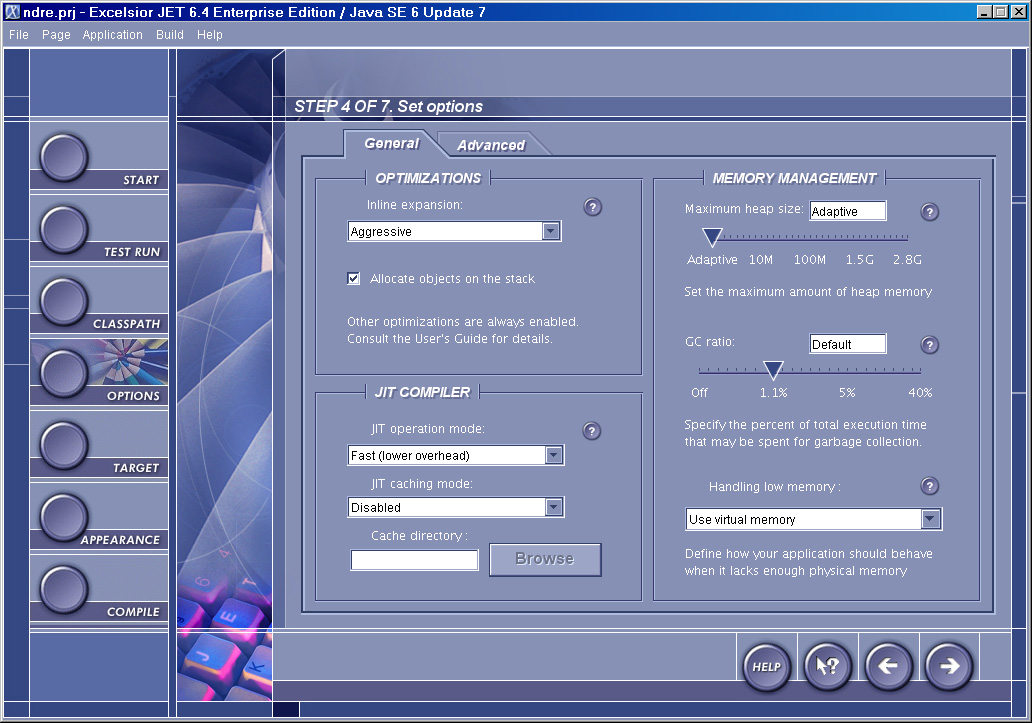Close the Excelsior JET window
1032x723 pixels.
1019,12
